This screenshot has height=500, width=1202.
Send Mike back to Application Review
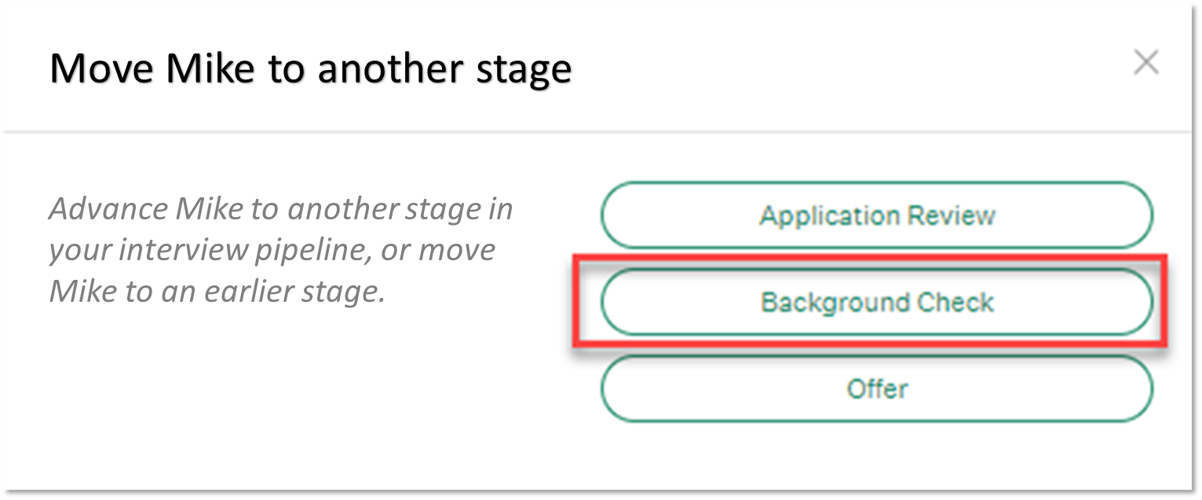(x=876, y=215)
